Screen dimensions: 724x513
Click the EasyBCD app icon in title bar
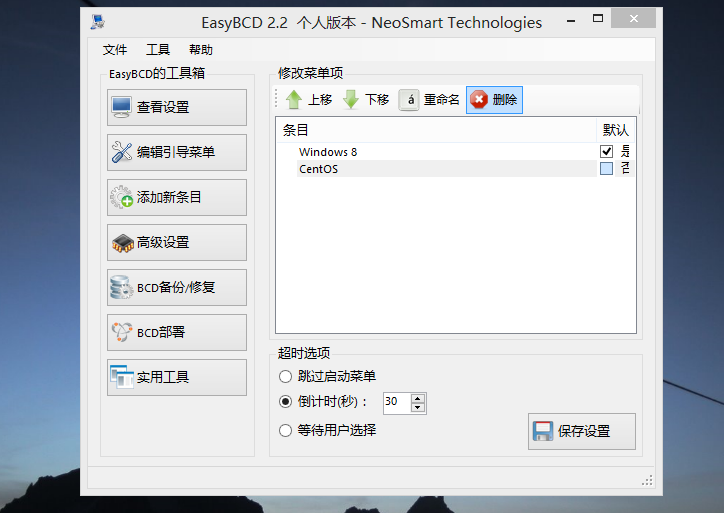[x=97, y=22]
